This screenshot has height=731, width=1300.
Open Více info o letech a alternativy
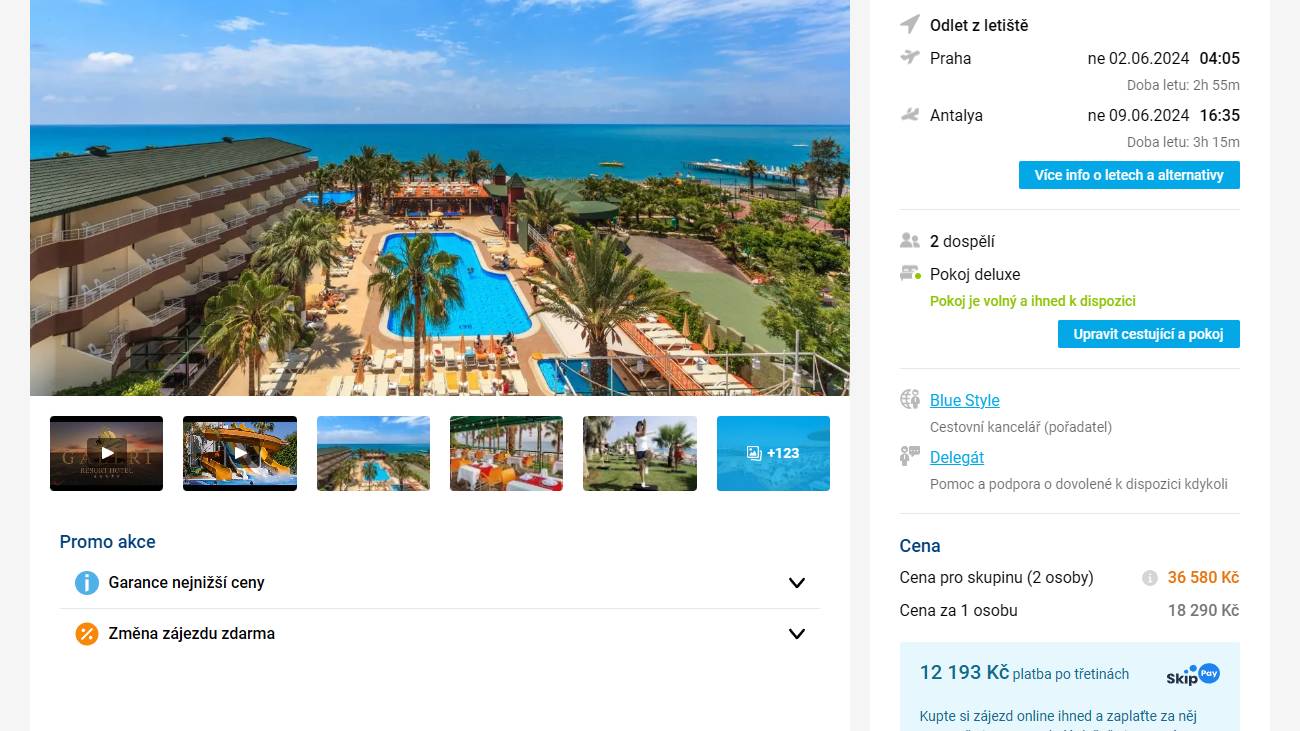1129,175
